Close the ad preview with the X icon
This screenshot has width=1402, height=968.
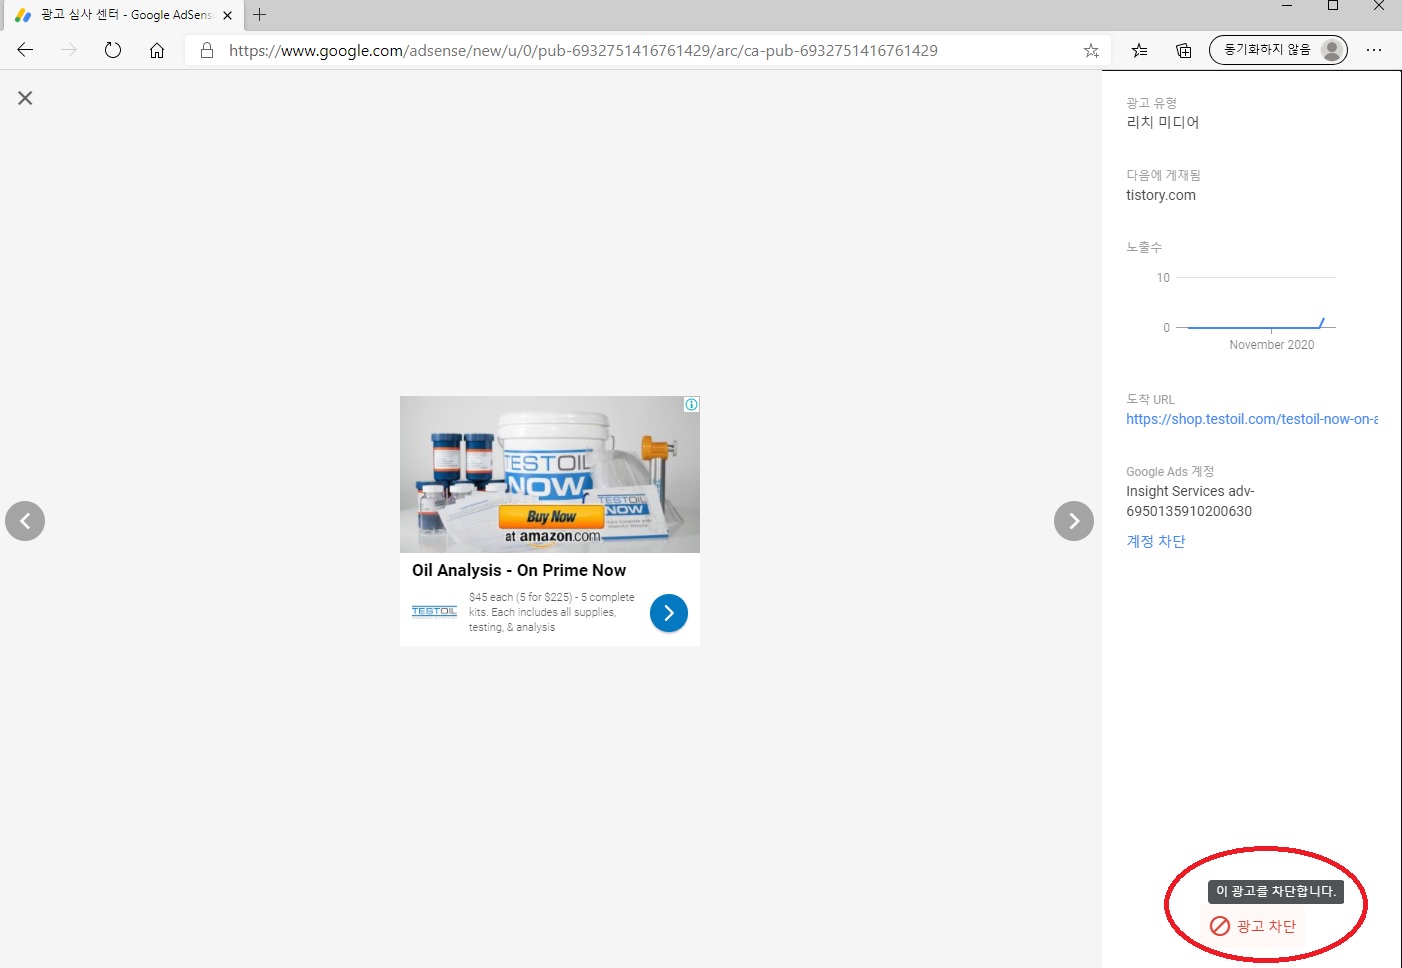click(x=25, y=98)
